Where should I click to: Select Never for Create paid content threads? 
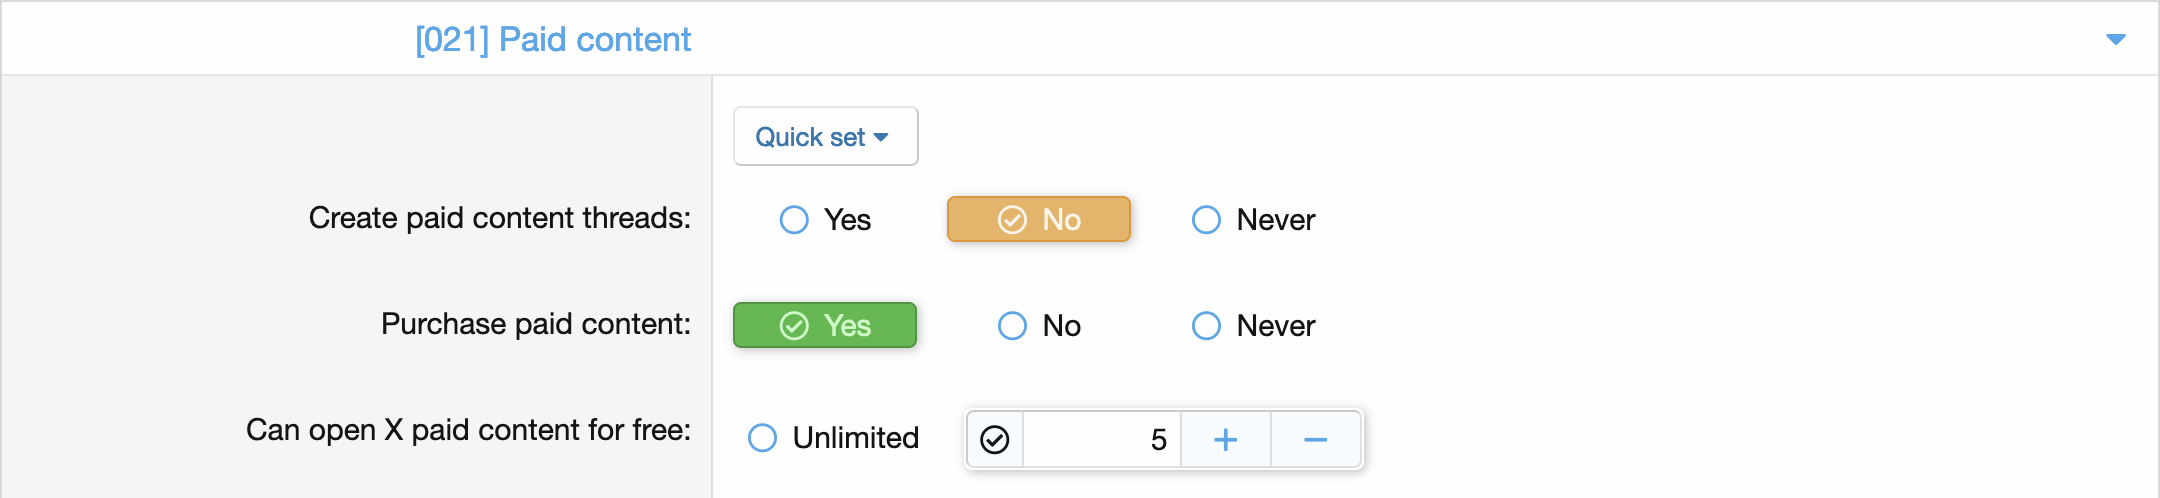pyautogui.click(x=1253, y=219)
